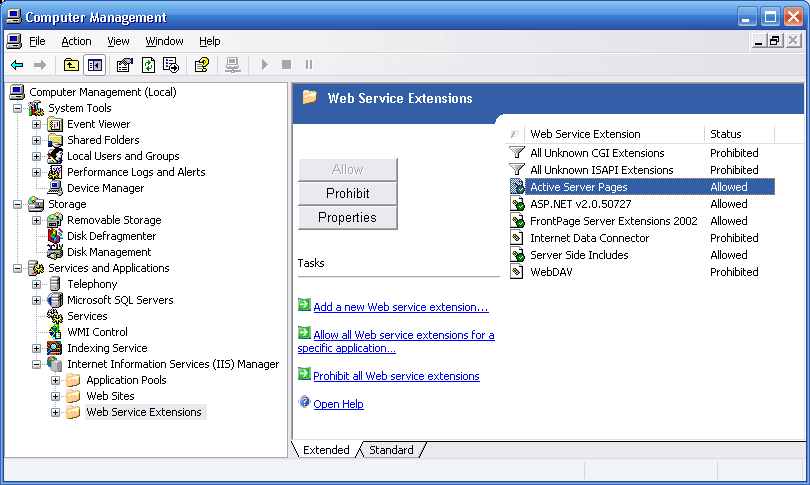Screen dimensions: 810x485
Task: Click the Pause item toolbar icon
Action: [308, 65]
